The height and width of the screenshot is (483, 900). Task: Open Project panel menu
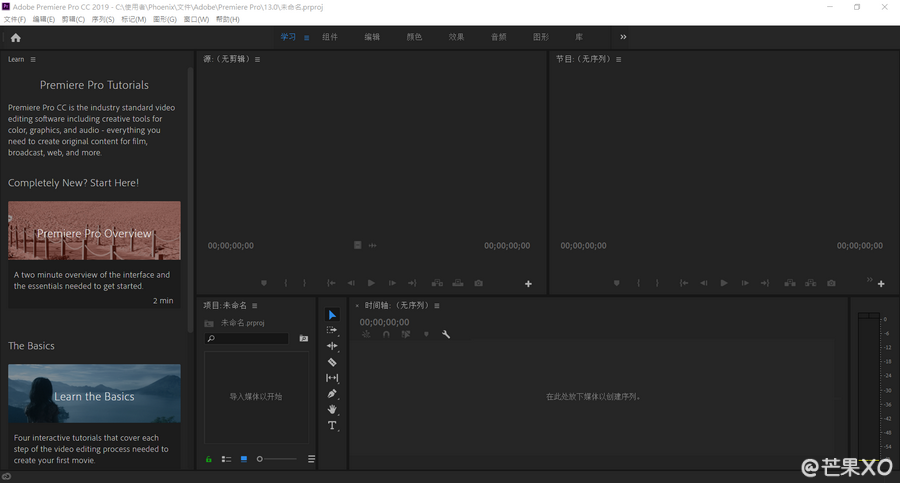tap(255, 306)
